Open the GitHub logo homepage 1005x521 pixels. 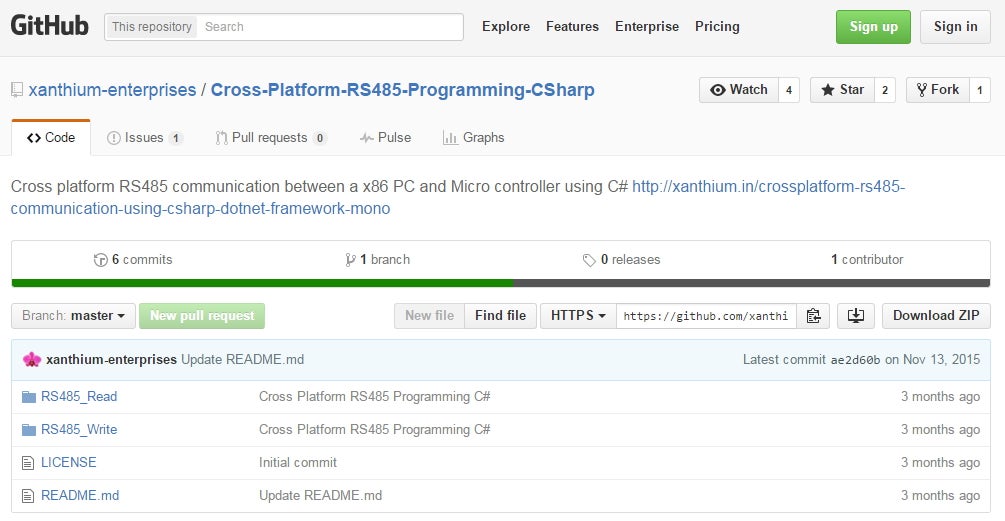(49, 26)
